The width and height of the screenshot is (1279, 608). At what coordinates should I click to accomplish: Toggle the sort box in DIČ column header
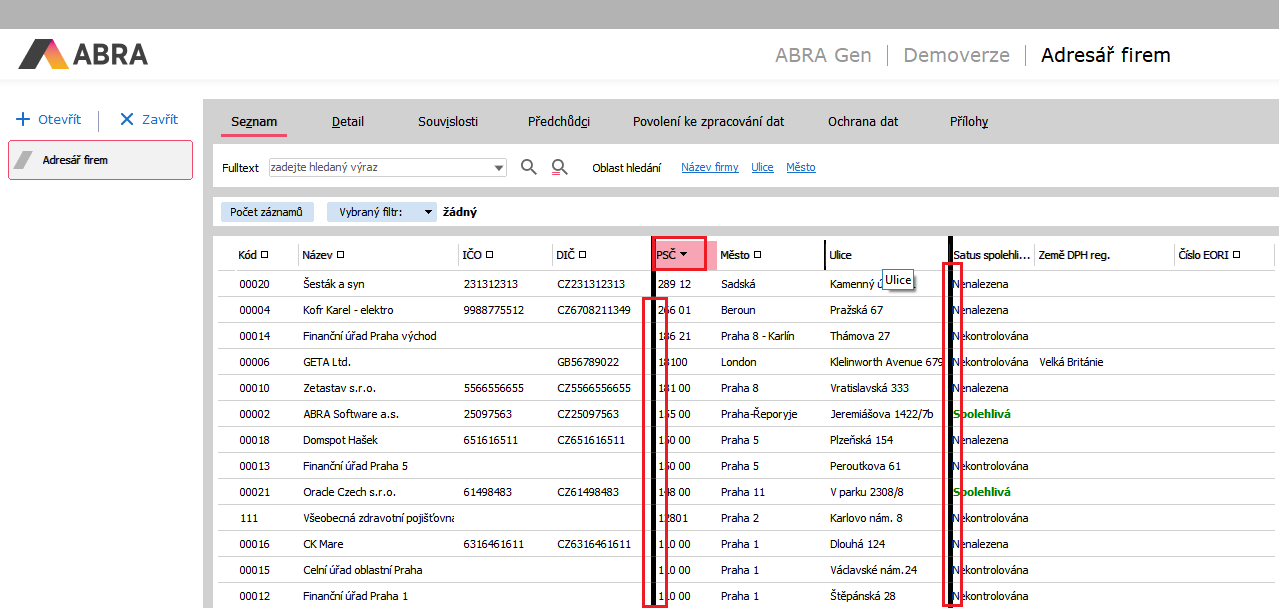(x=582, y=255)
